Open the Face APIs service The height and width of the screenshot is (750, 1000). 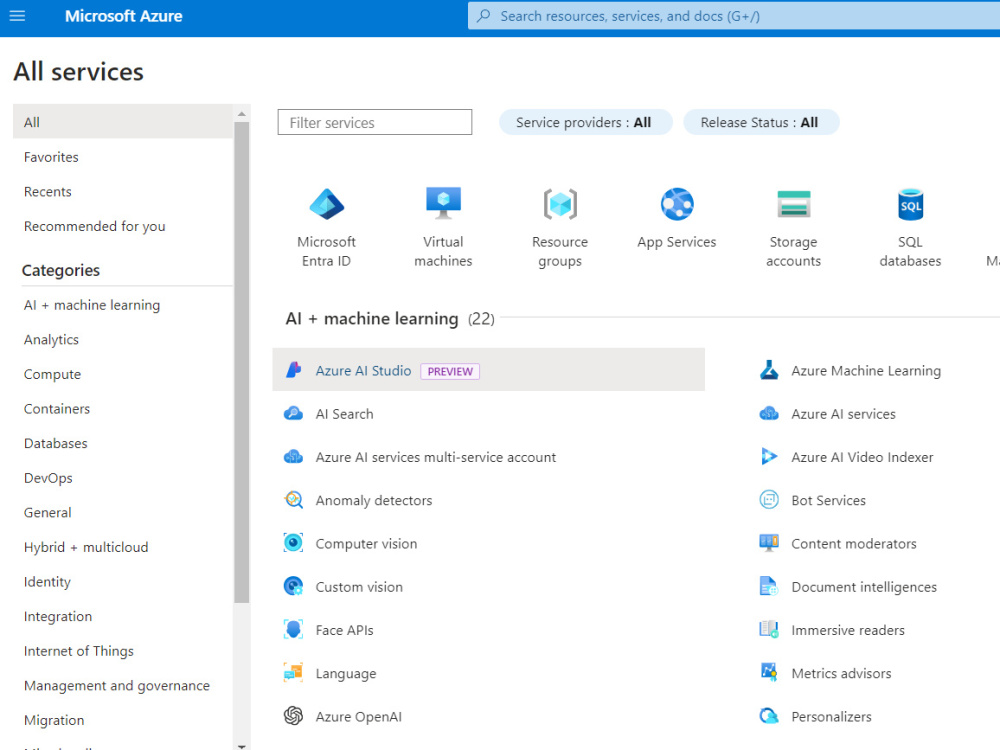[x=345, y=630]
